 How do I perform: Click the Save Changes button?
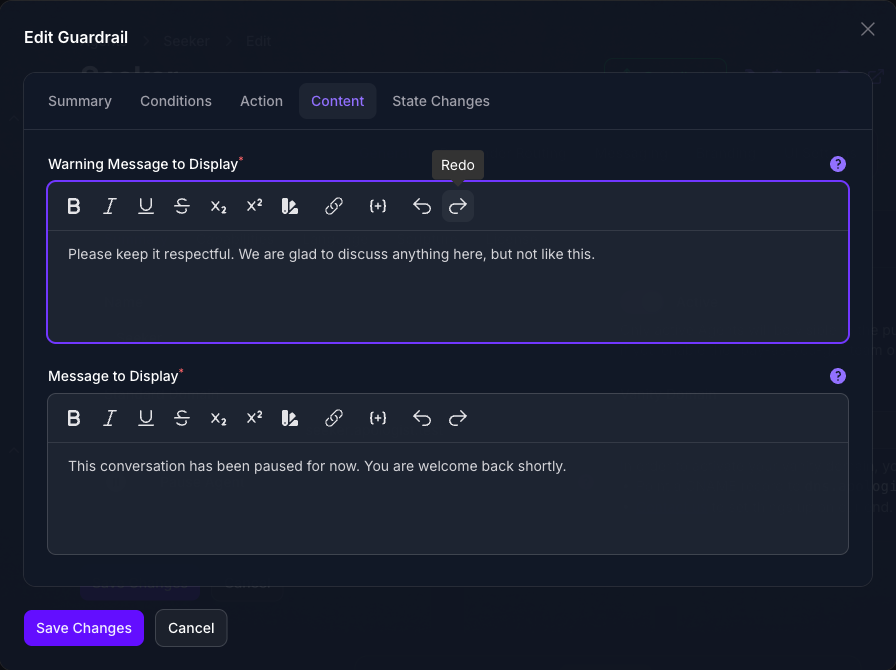point(84,628)
